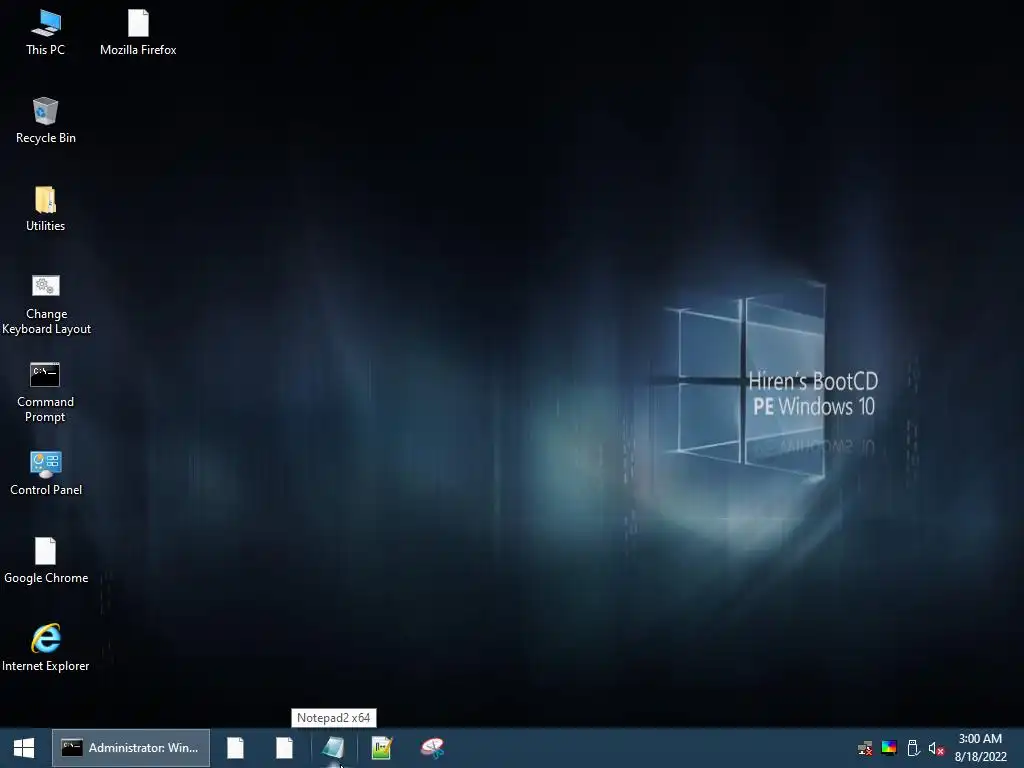Switch to Administrator command window in taskbar
This screenshot has height=768, width=1024.
pyautogui.click(x=131, y=748)
